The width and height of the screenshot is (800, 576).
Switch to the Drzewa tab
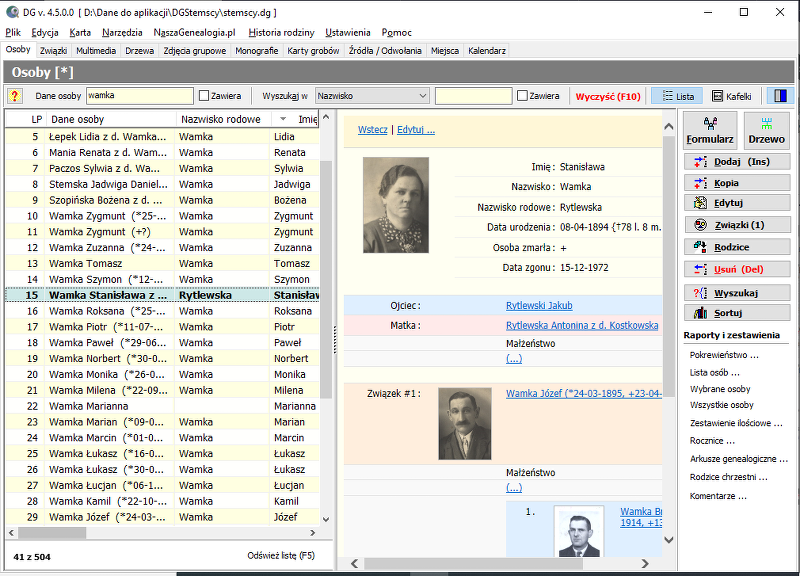click(140, 51)
